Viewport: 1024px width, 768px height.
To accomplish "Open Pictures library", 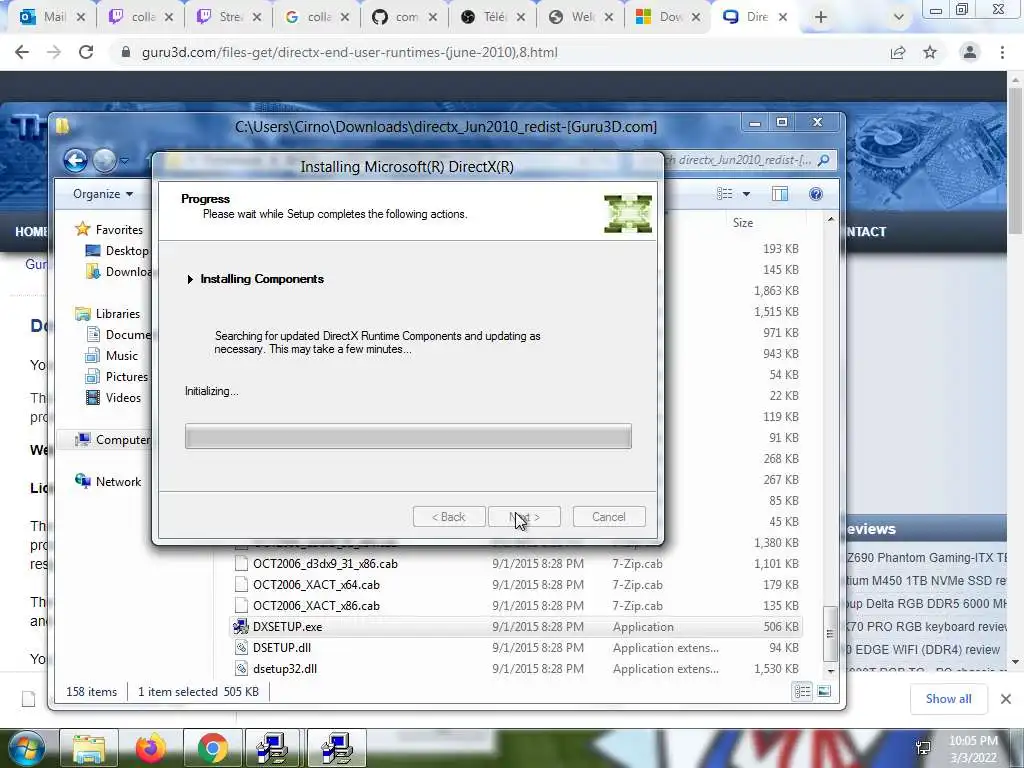I will tap(117, 377).
